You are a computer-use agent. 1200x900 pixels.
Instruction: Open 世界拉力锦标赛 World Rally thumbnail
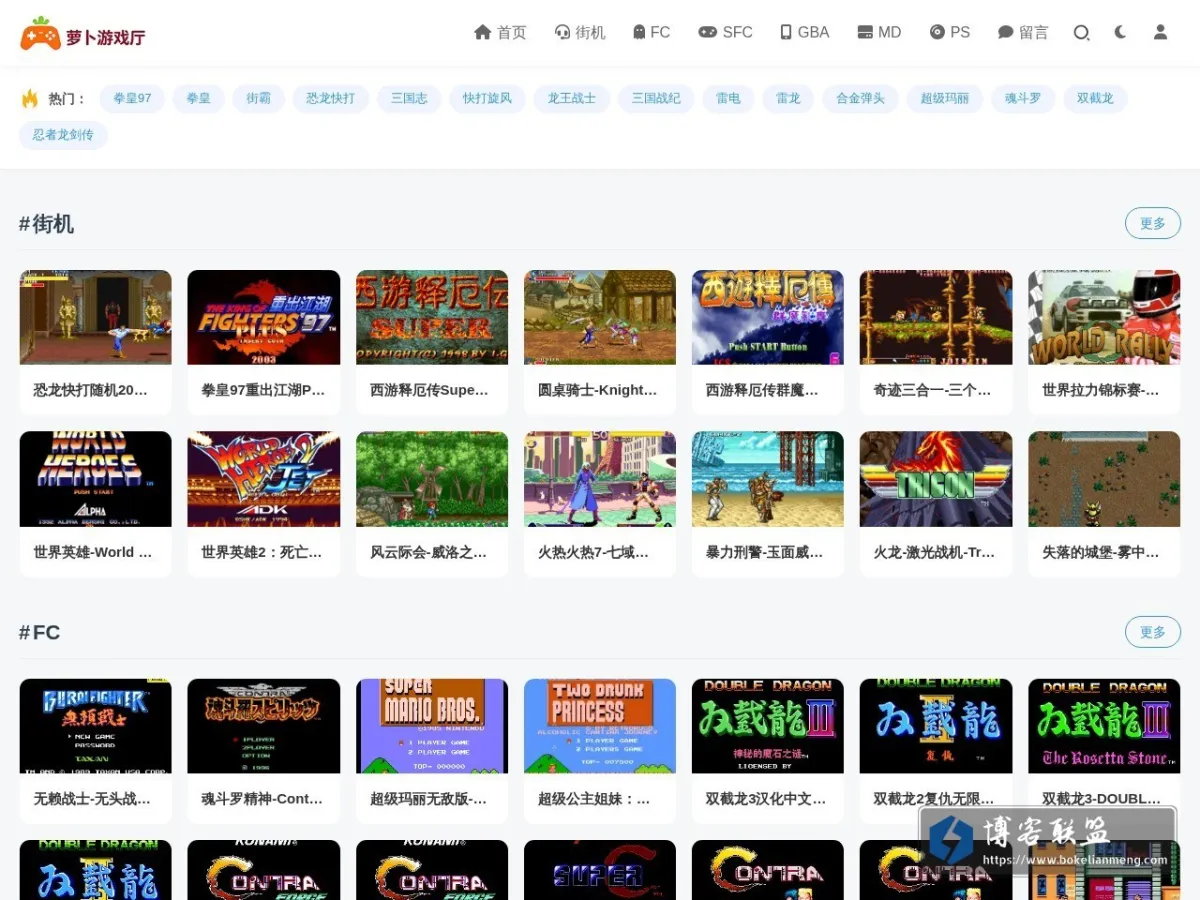[x=1104, y=317]
